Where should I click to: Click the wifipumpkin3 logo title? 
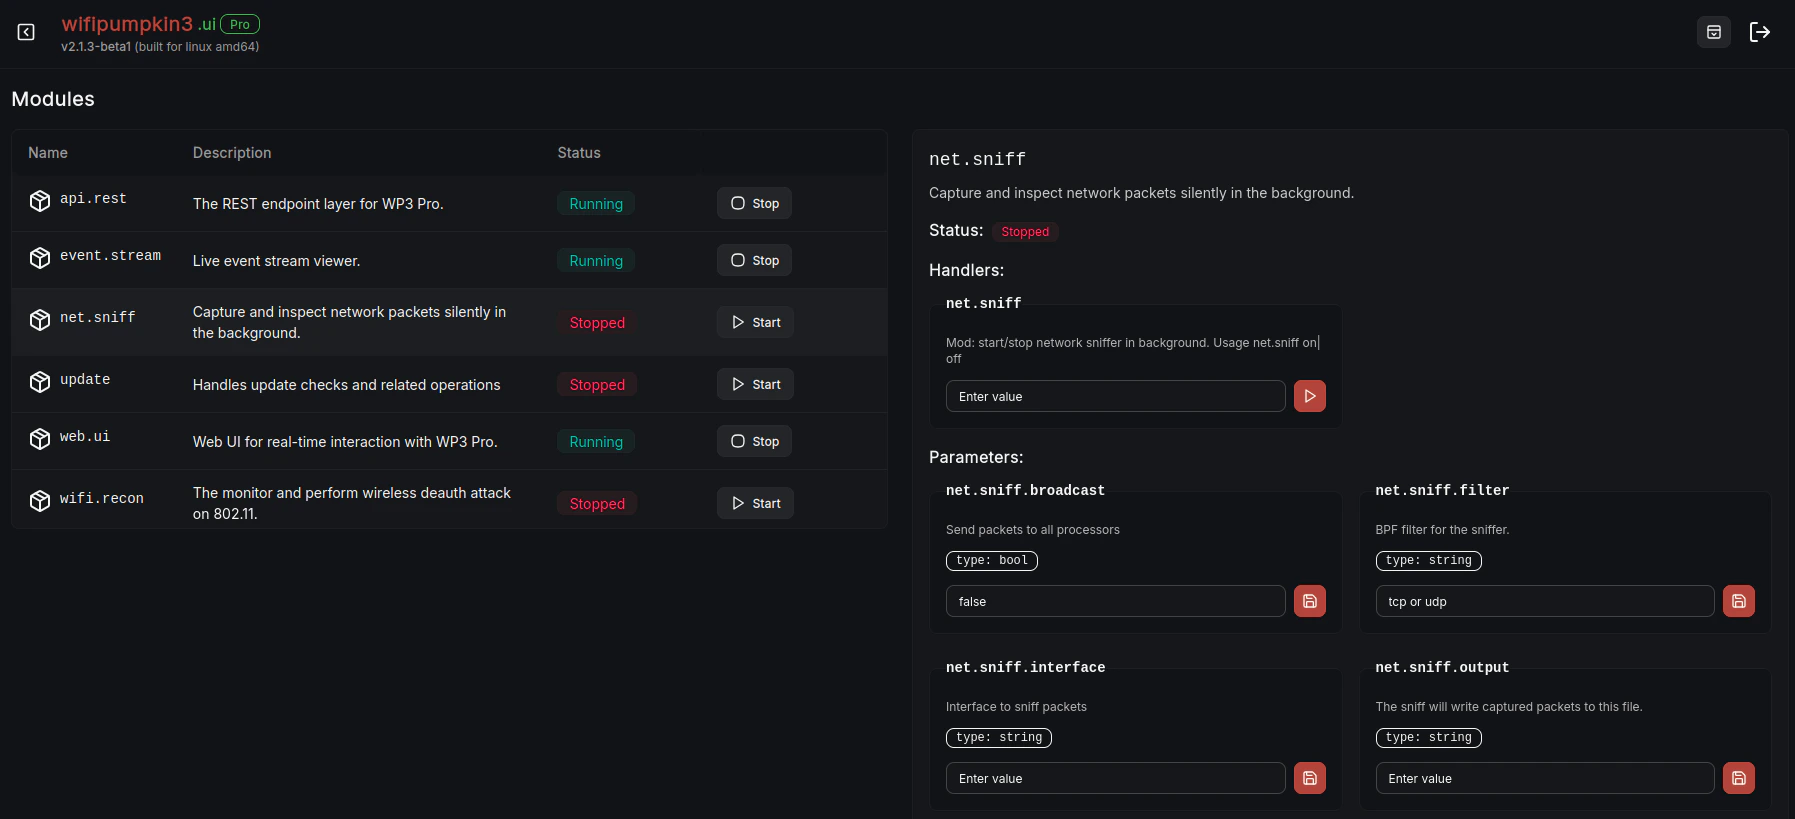pos(127,24)
